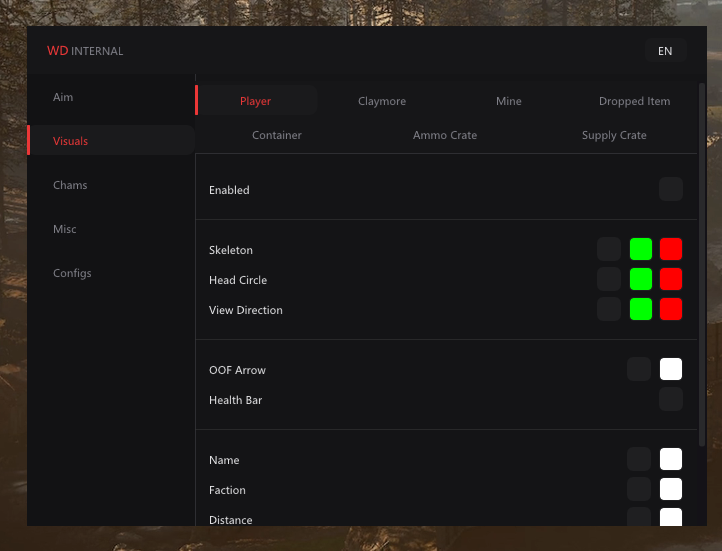Click the EN language button
Viewport: 722px width, 551px height.
[x=665, y=51]
